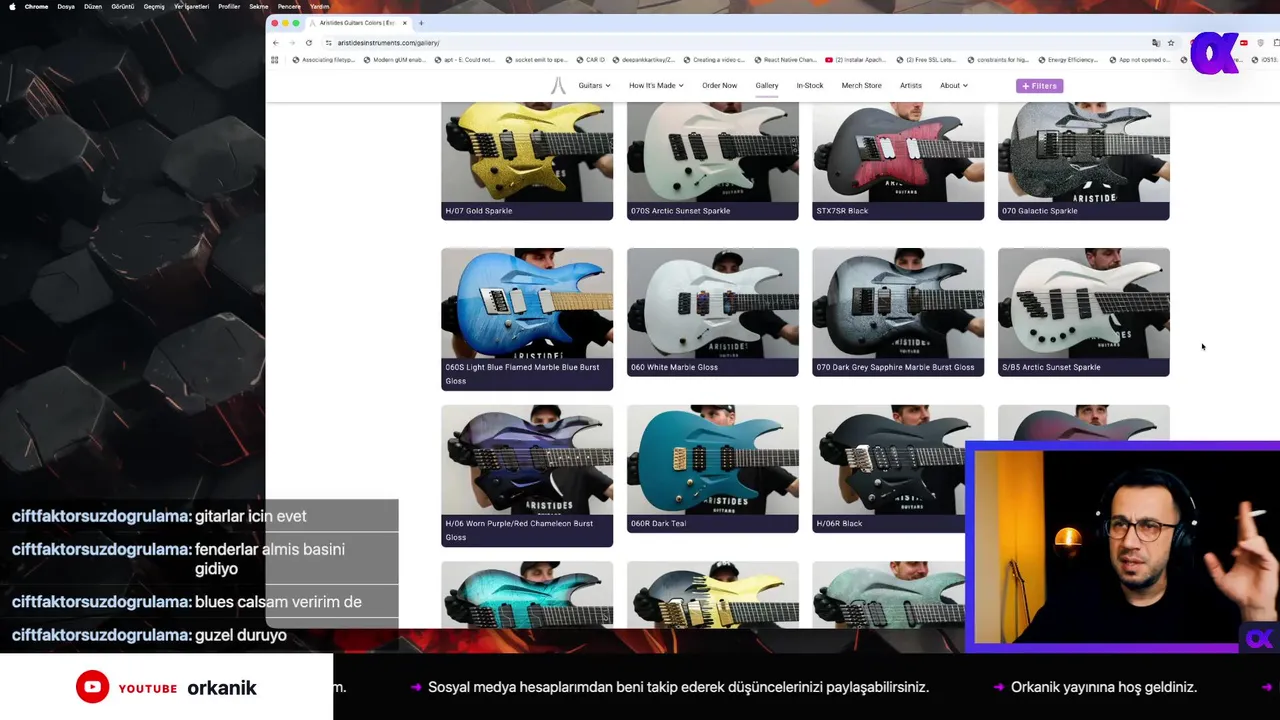1280x720 pixels.
Task: Open the 070S Arctic Sunset Sparkle guitar photo
Action: [x=713, y=152]
